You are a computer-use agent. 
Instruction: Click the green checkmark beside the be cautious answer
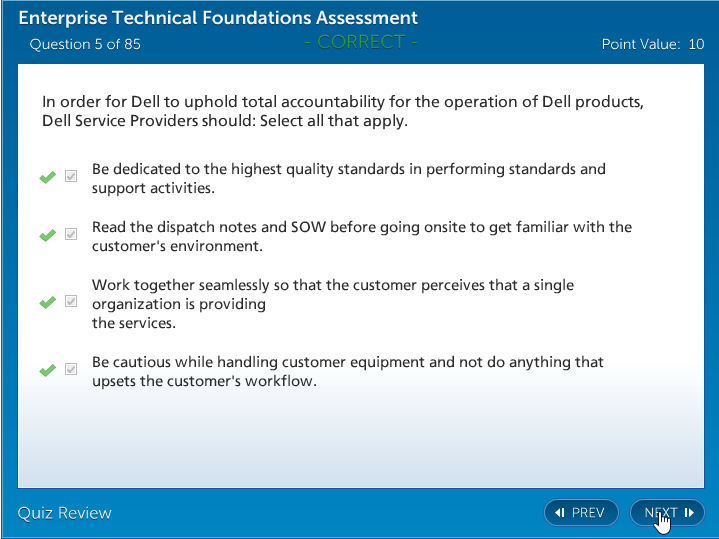coord(47,370)
